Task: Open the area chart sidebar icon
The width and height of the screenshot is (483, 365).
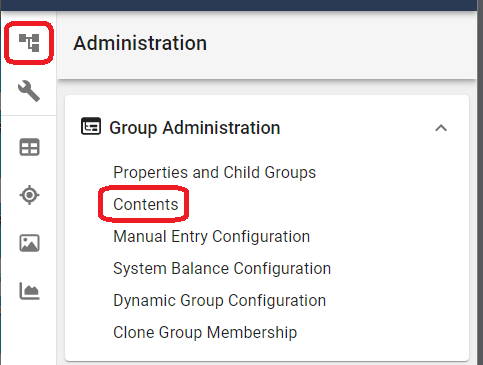Action: point(29,291)
